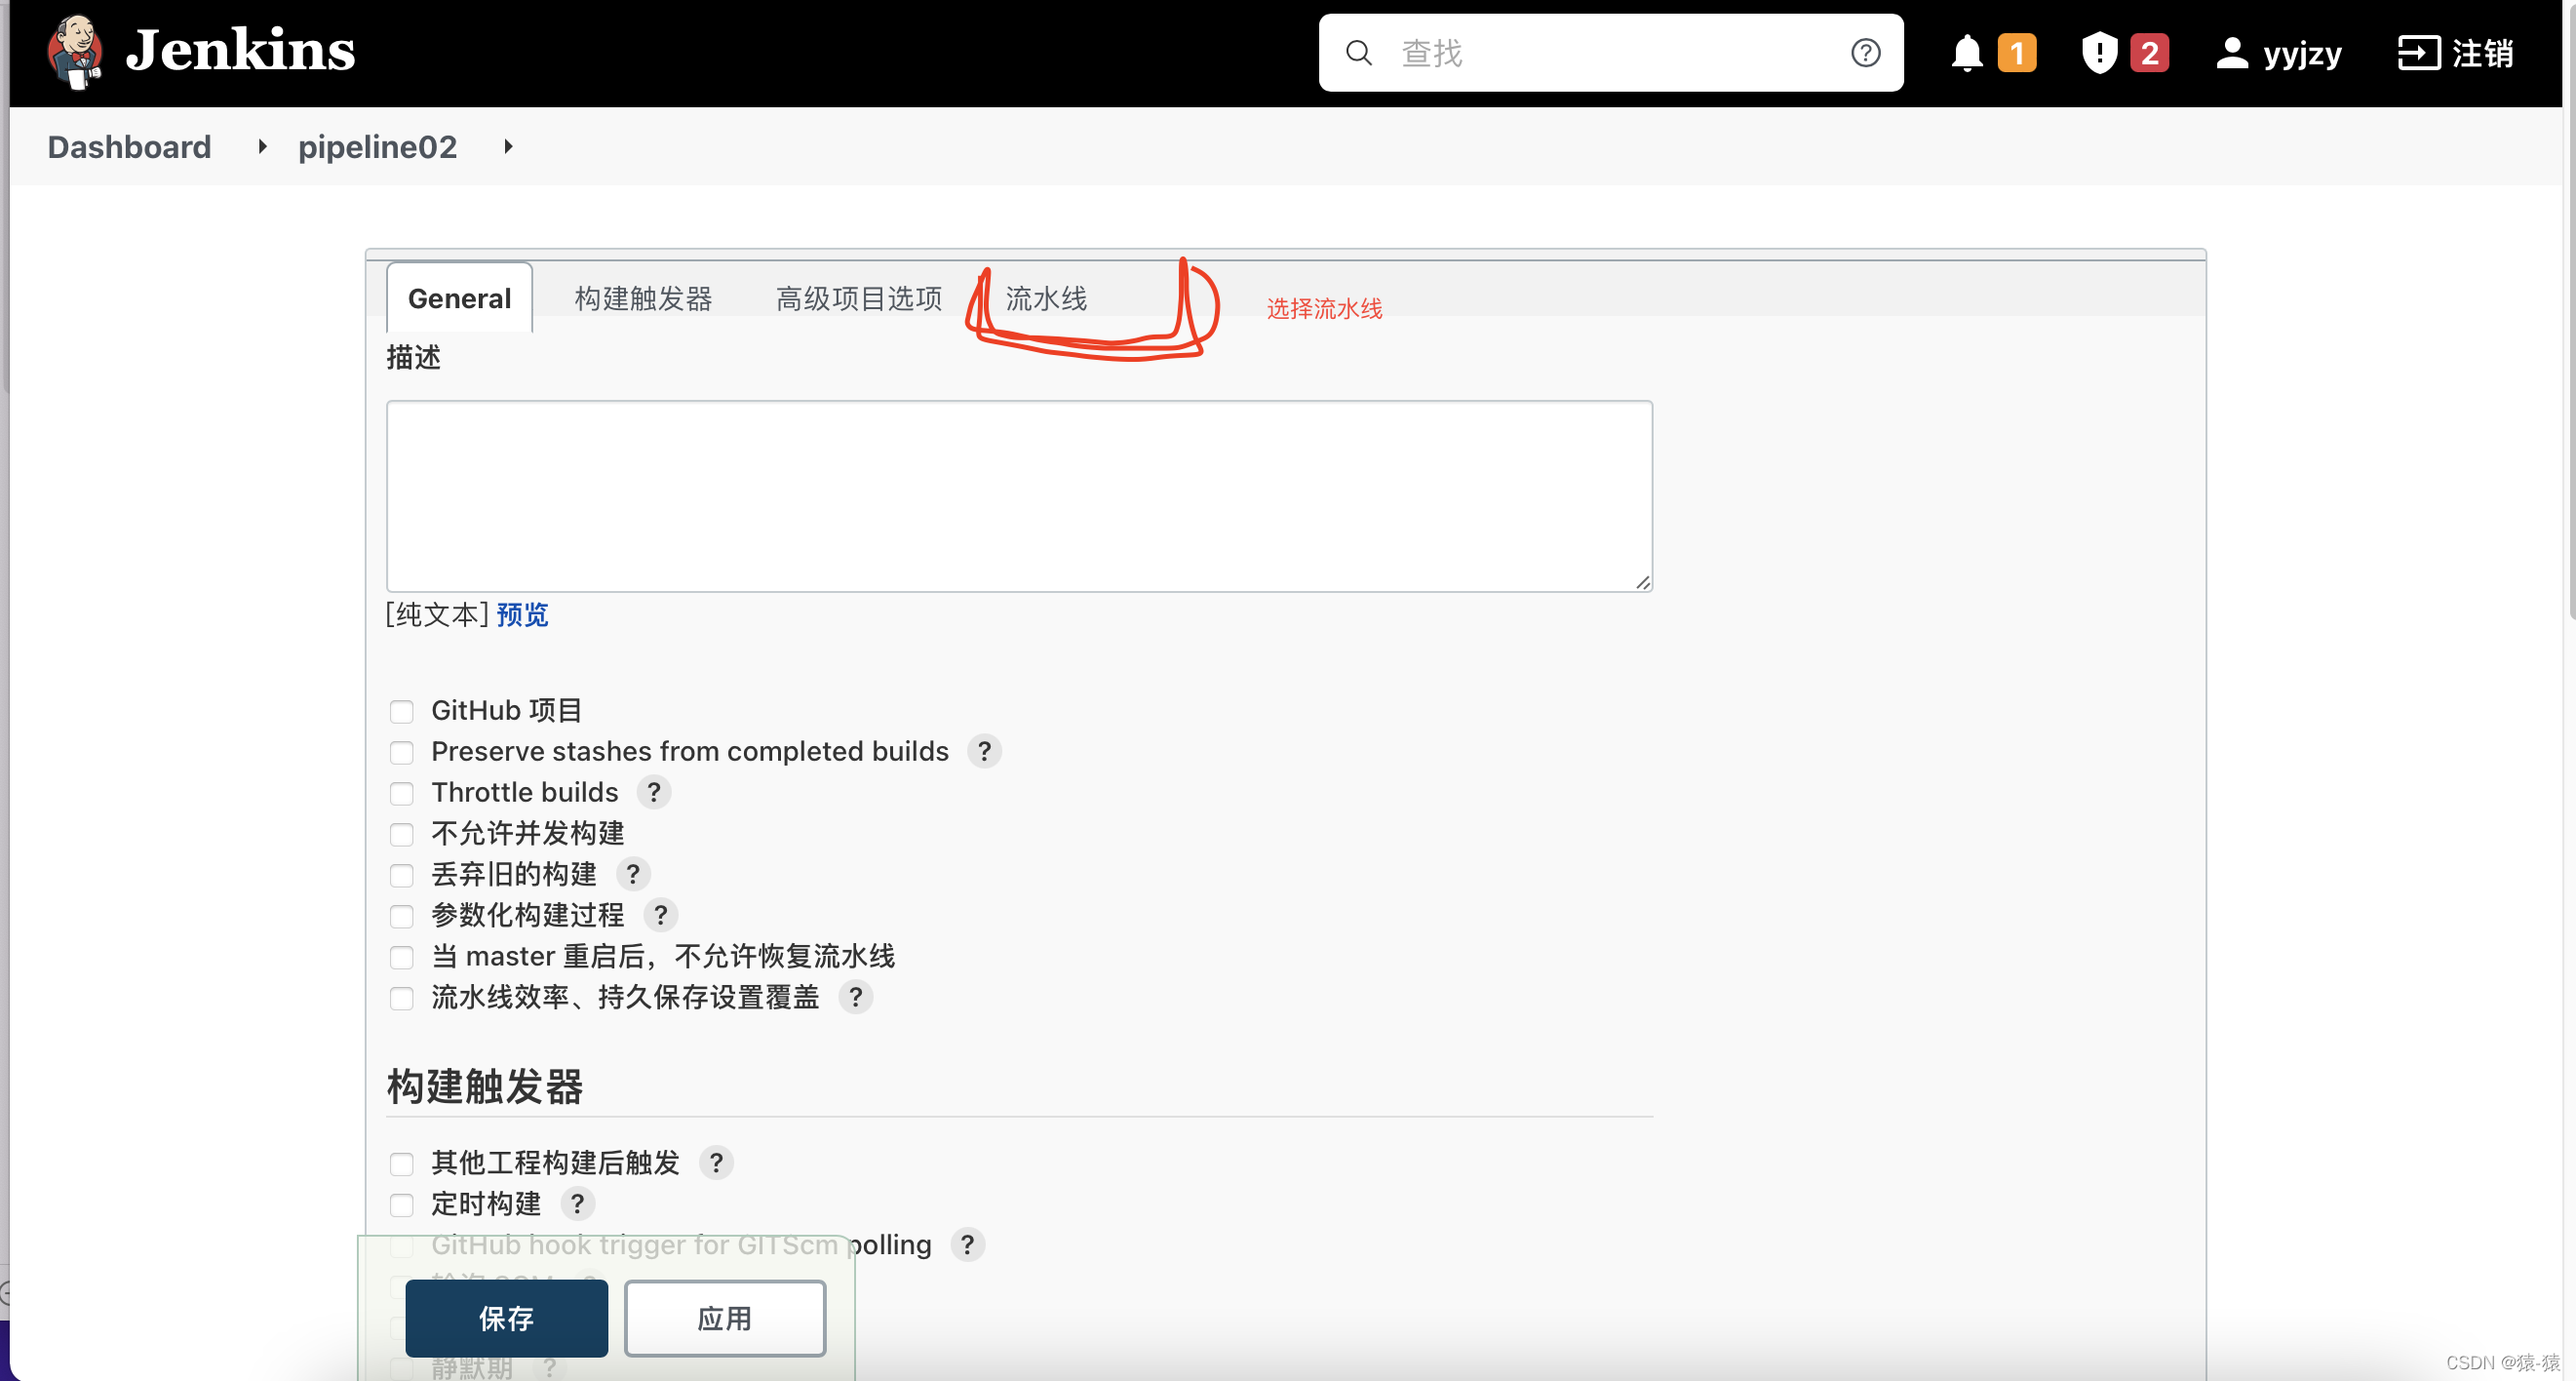Toggle the 参数化构建过程 checkbox
The width and height of the screenshot is (2576, 1381).
coord(402,916)
